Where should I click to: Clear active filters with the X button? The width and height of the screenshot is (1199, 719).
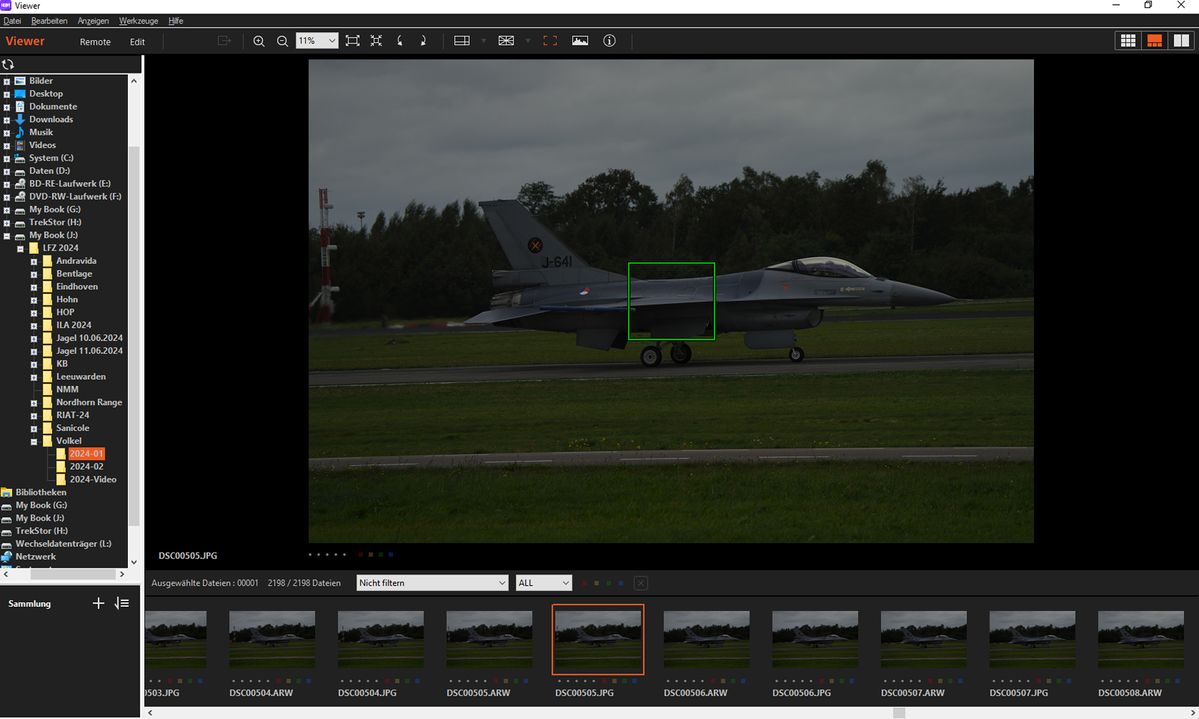[x=640, y=583]
